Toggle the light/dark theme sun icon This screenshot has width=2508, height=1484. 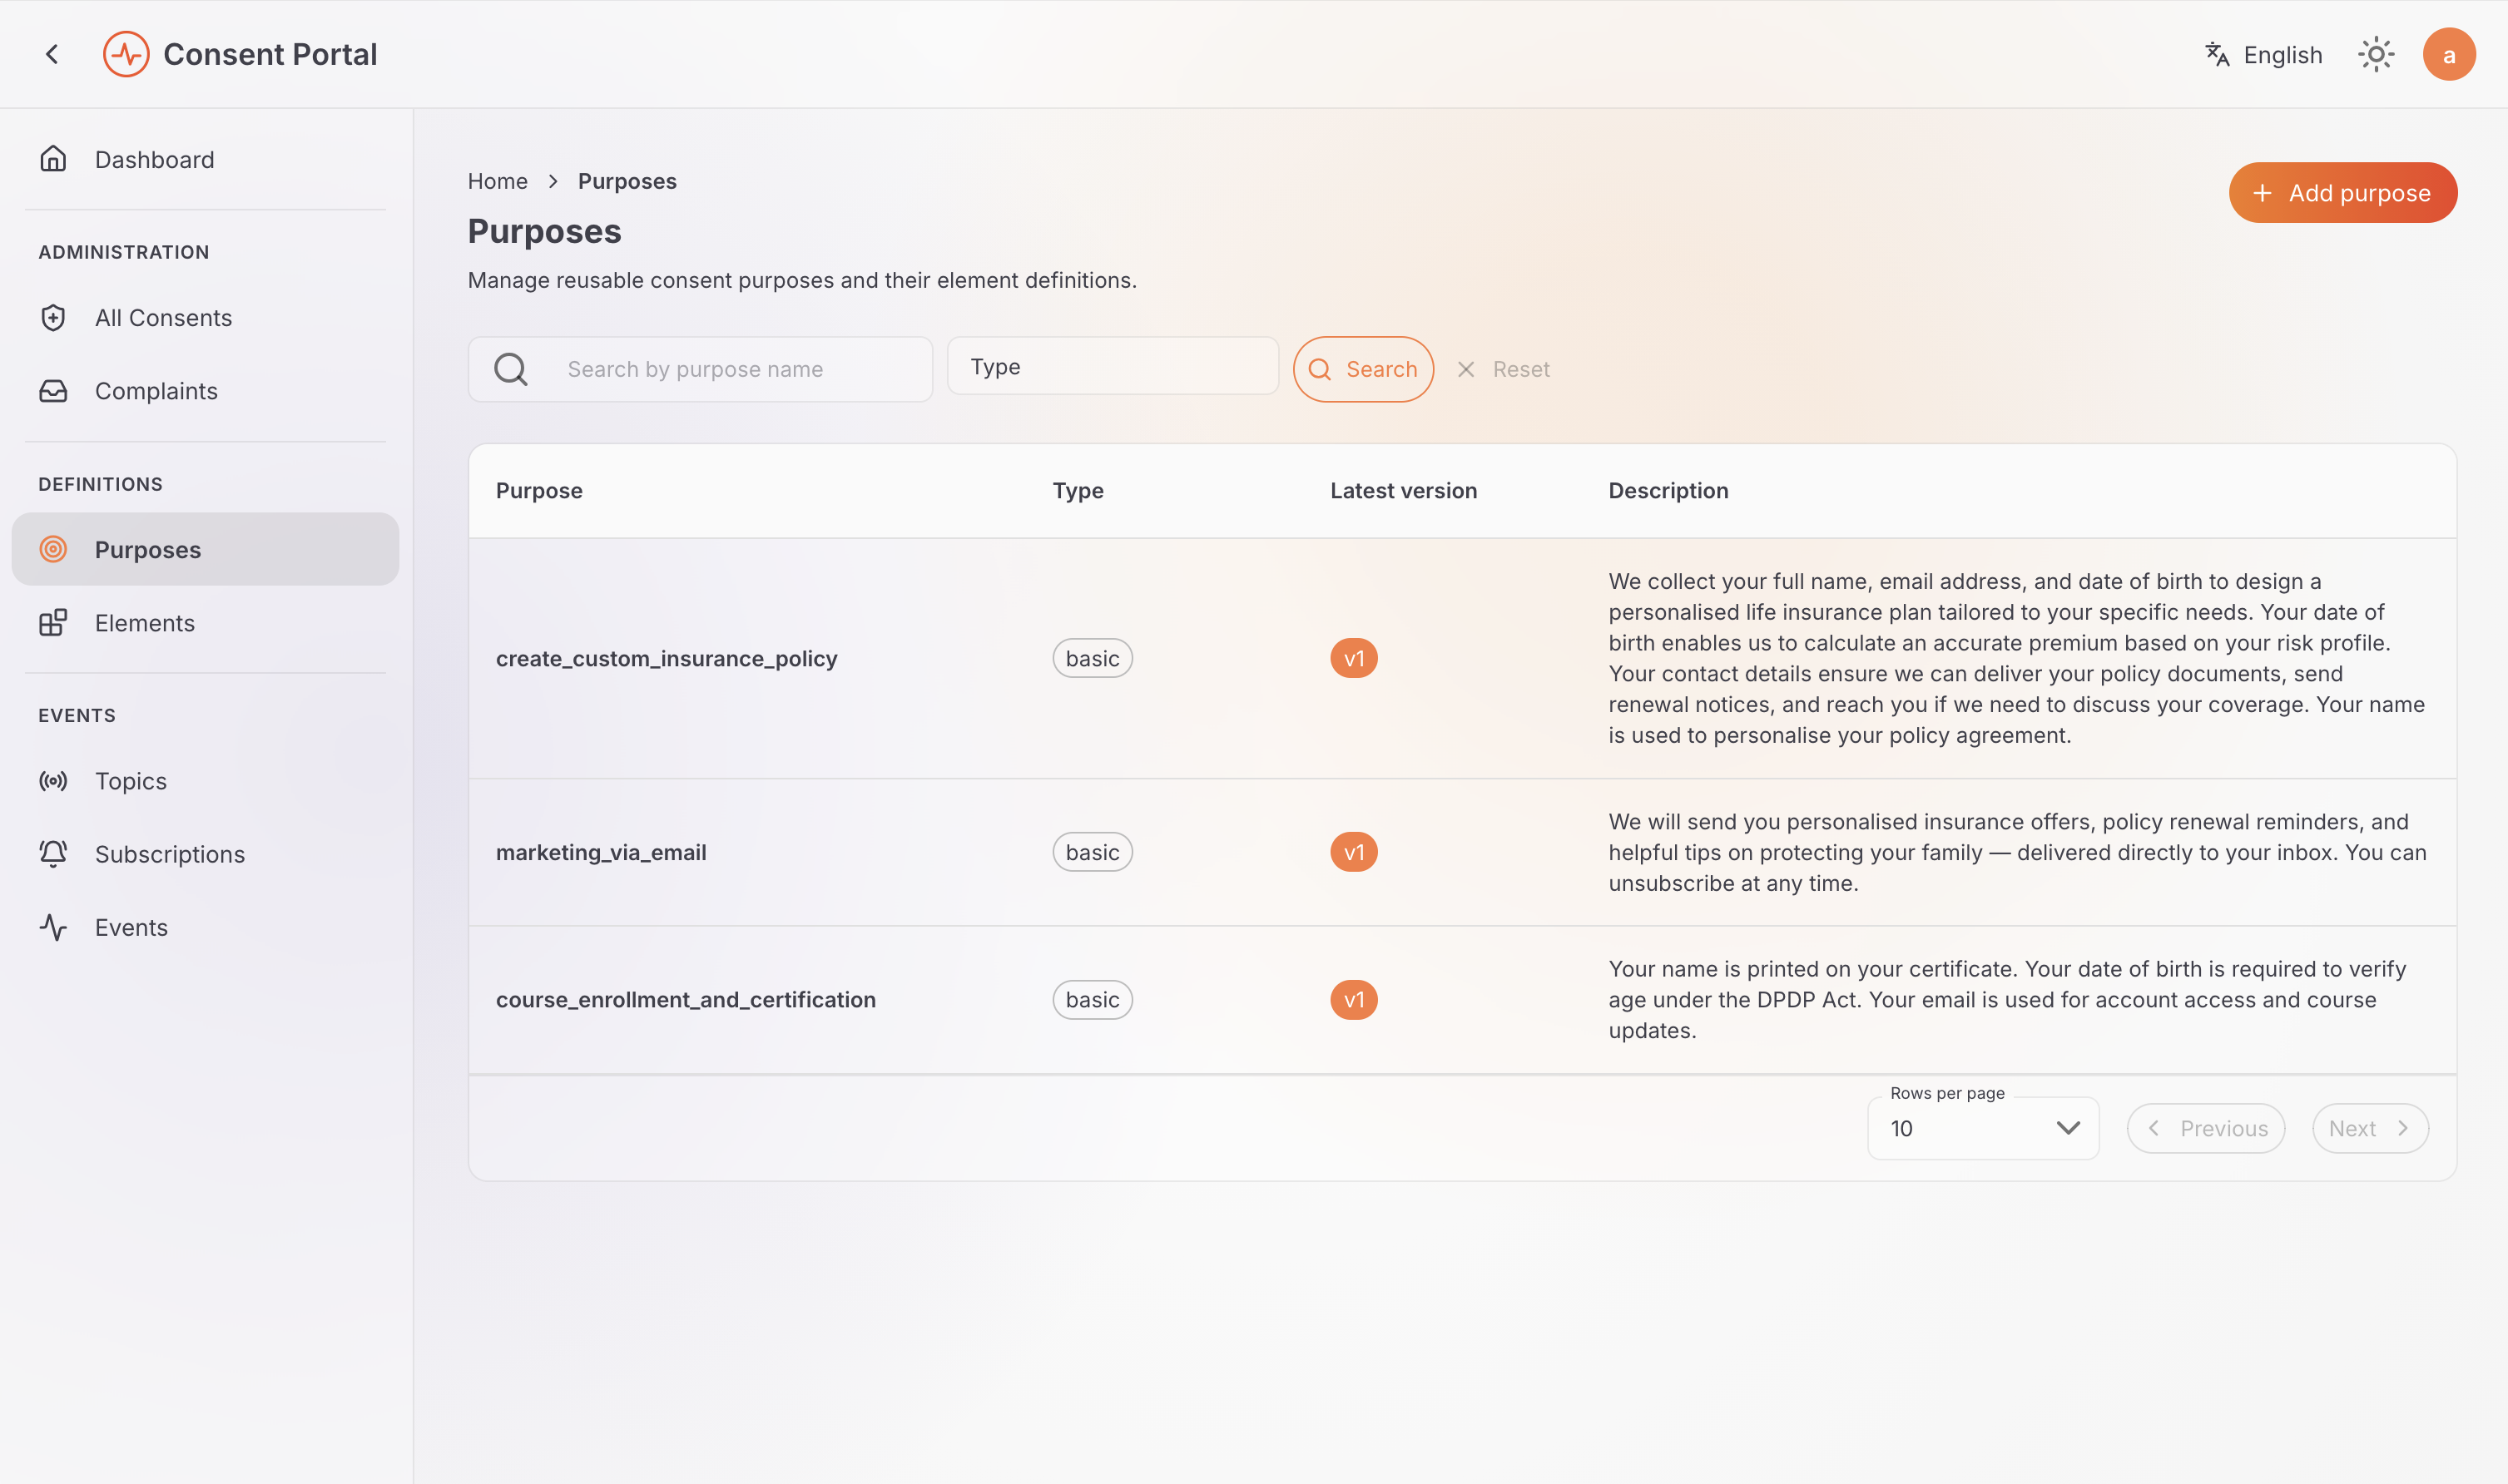[x=2376, y=54]
